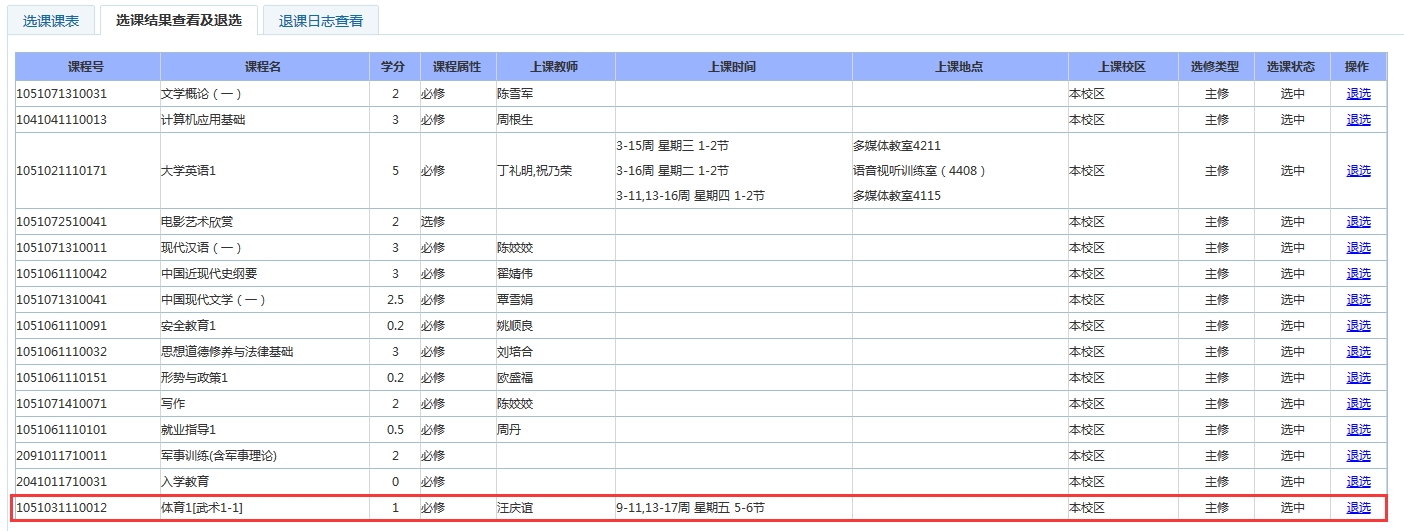The width and height of the screenshot is (1404, 531).
Task: Open the 退课日志查看 tab
Action: pos(321,20)
